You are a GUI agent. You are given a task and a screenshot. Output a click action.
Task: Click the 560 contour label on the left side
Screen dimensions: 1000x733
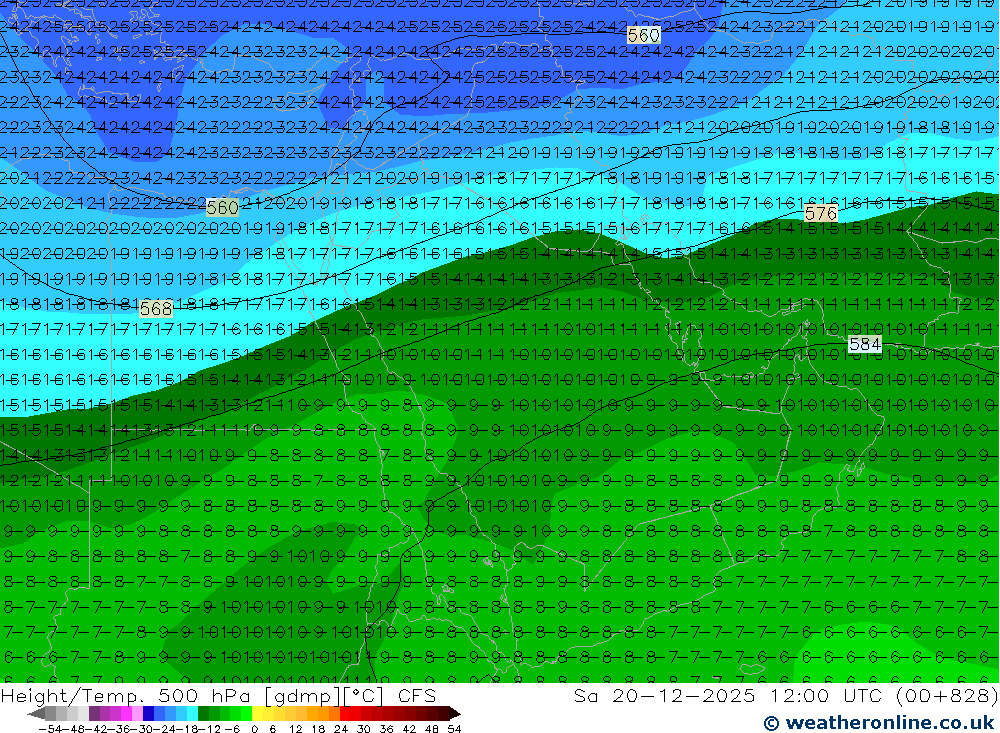pos(223,207)
